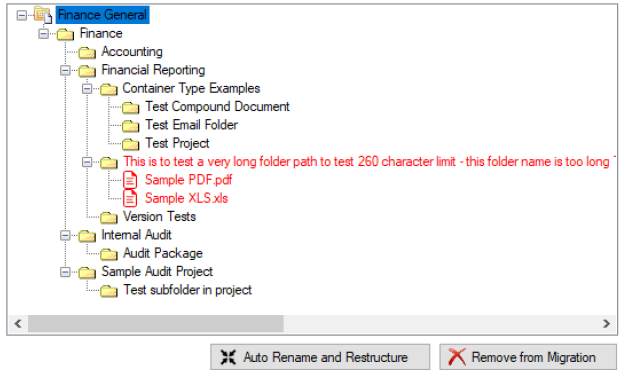Collapse the long red folder name node
This screenshot has width=622, height=375.
click(87, 162)
